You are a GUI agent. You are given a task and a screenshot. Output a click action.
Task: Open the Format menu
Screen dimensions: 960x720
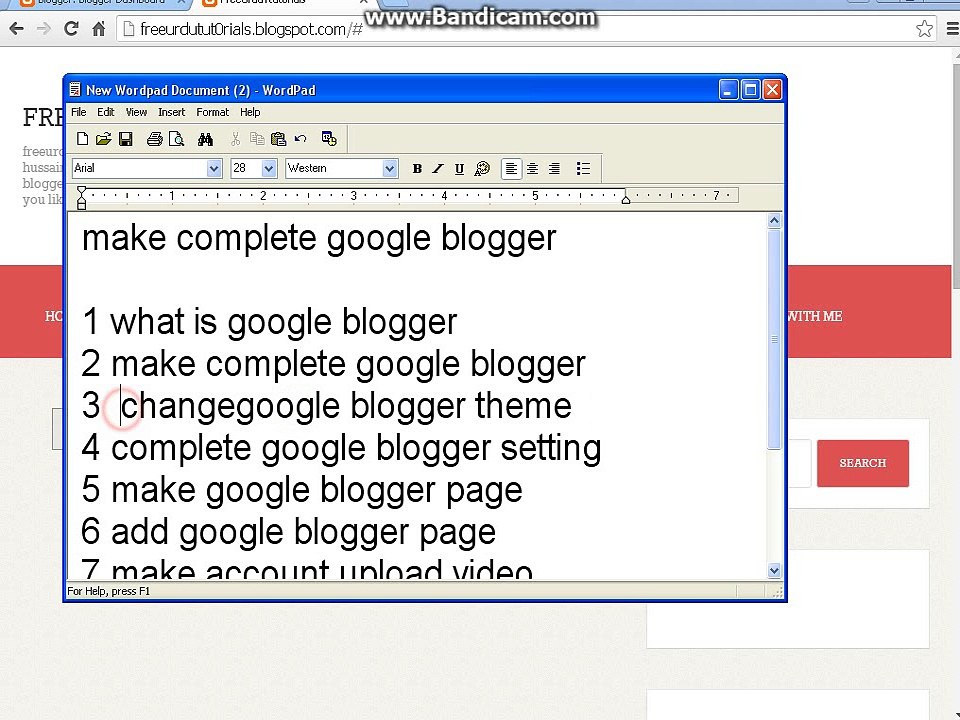[212, 112]
